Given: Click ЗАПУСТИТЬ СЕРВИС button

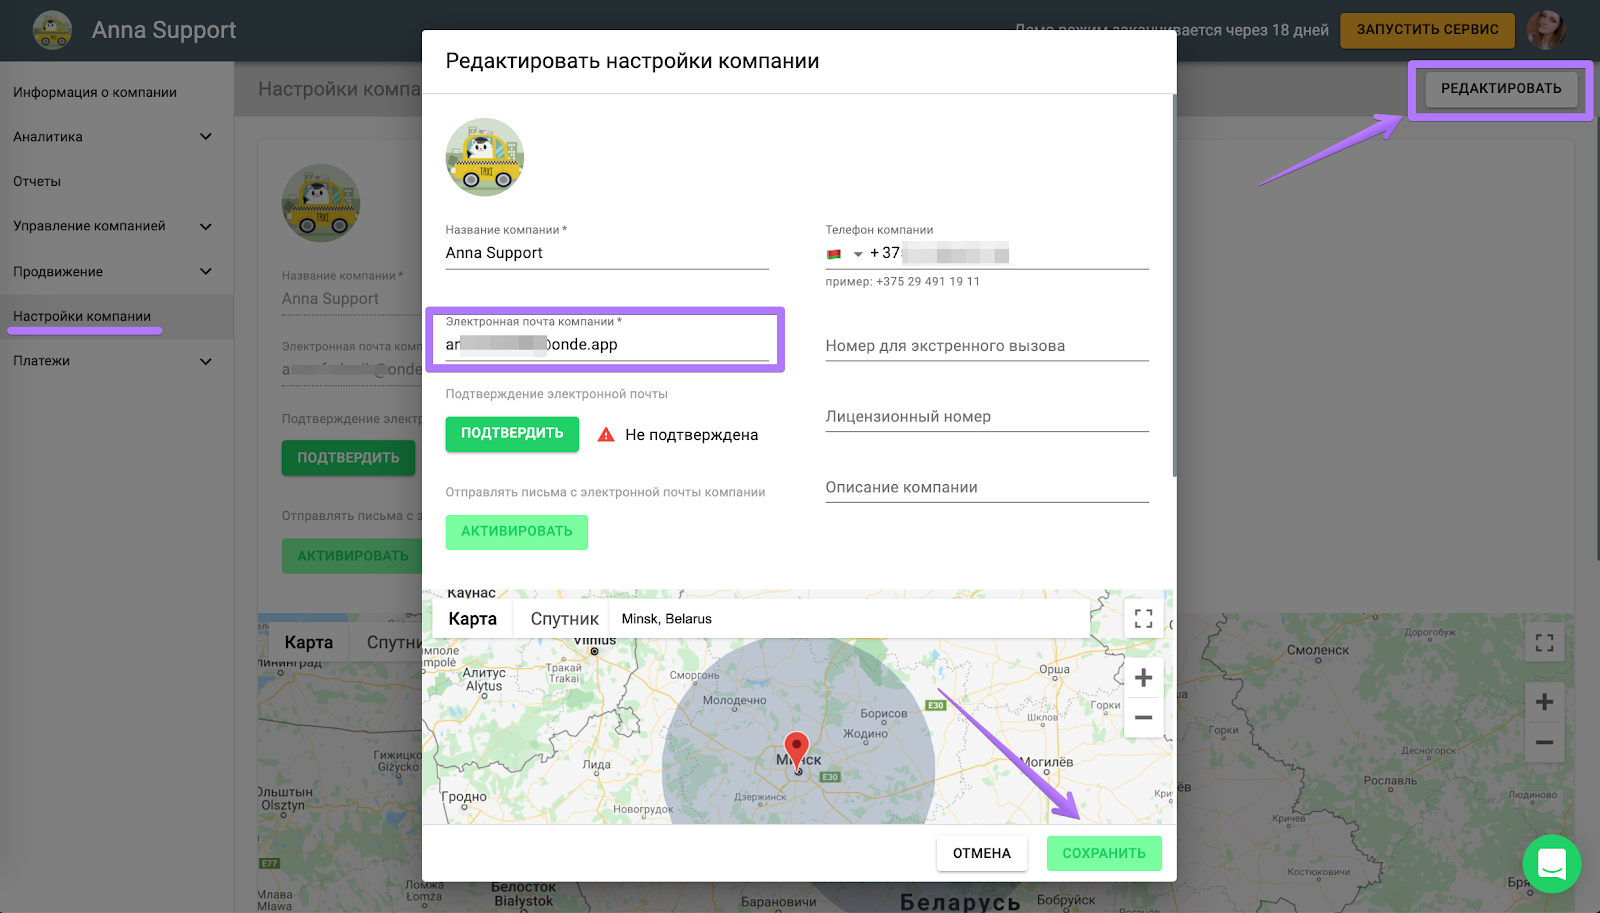Looking at the screenshot, I should [x=1428, y=30].
